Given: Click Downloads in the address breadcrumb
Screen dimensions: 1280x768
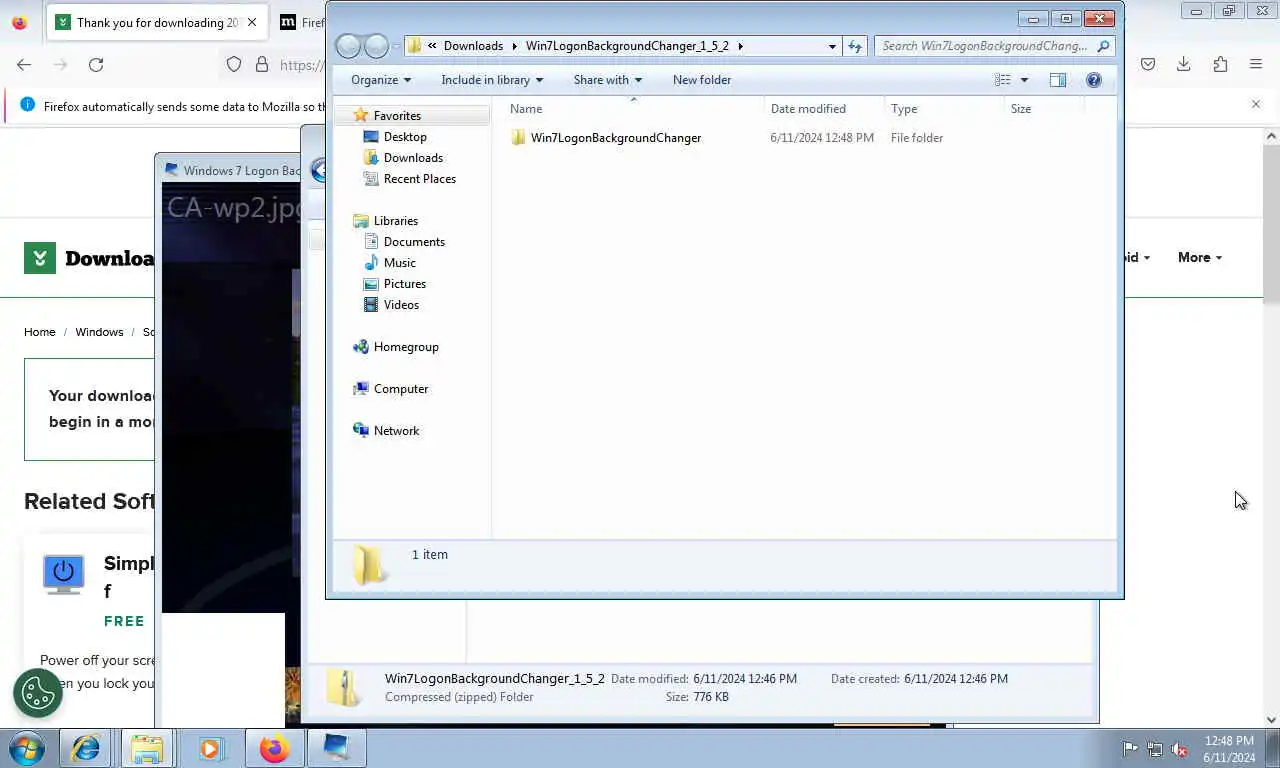Looking at the screenshot, I should [473, 46].
